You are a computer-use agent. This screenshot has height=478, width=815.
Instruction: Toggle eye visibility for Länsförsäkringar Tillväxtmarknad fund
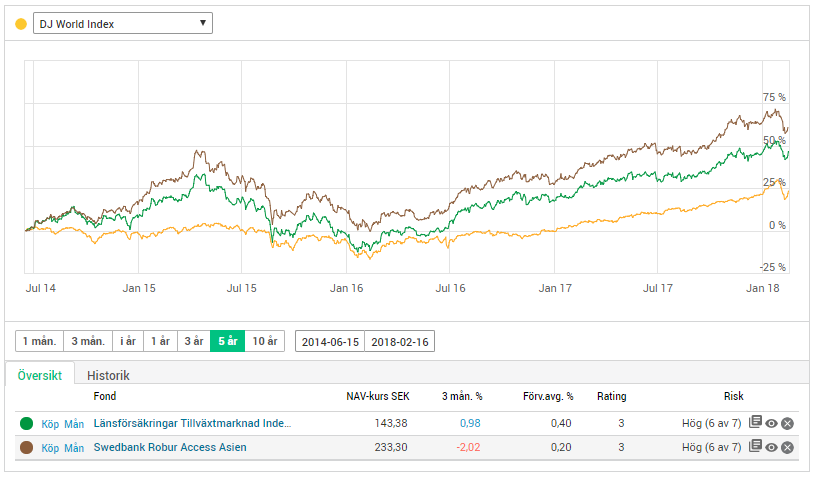click(772, 423)
